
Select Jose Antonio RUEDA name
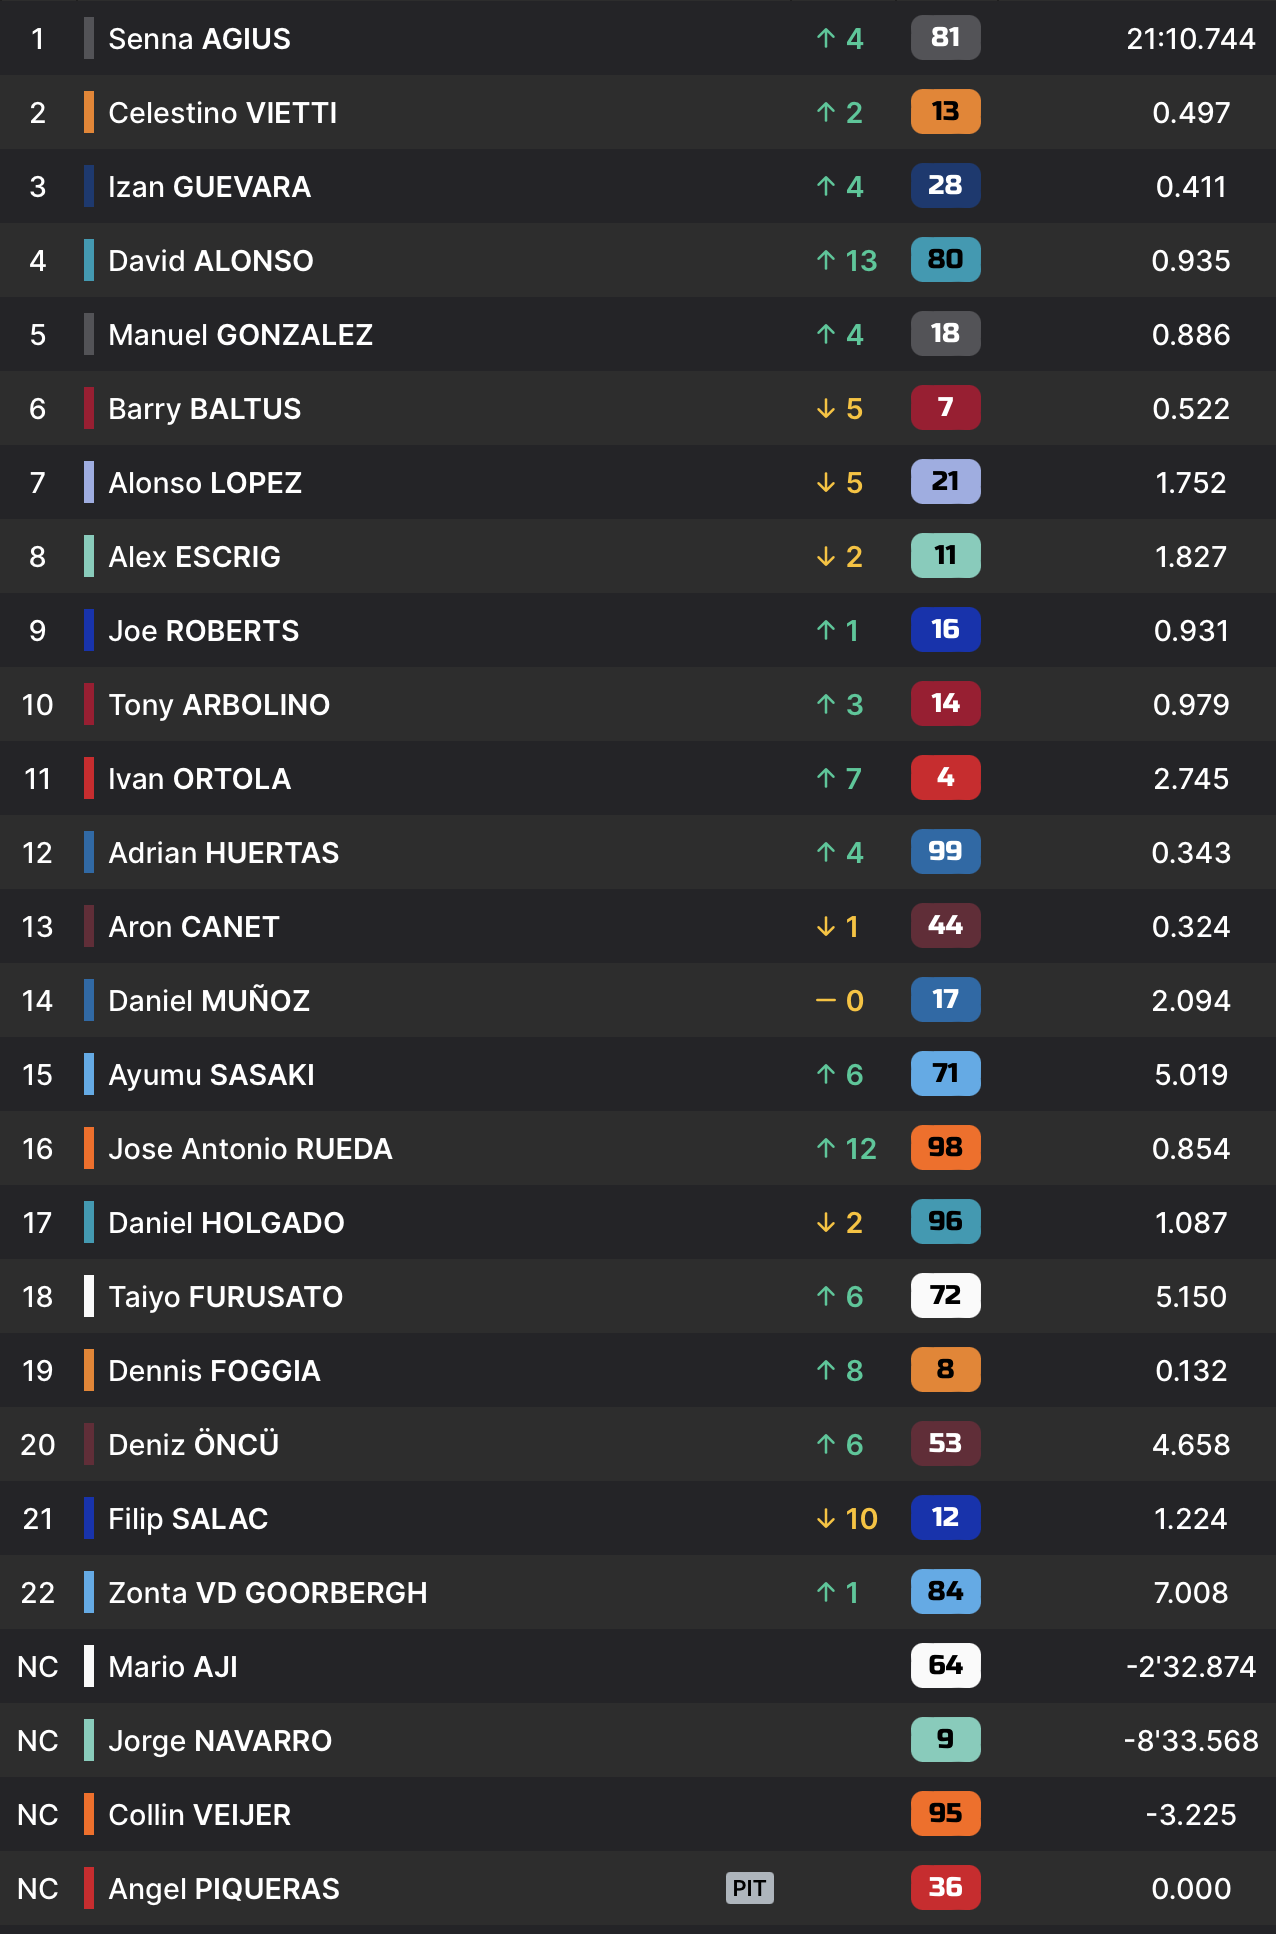pos(250,1148)
